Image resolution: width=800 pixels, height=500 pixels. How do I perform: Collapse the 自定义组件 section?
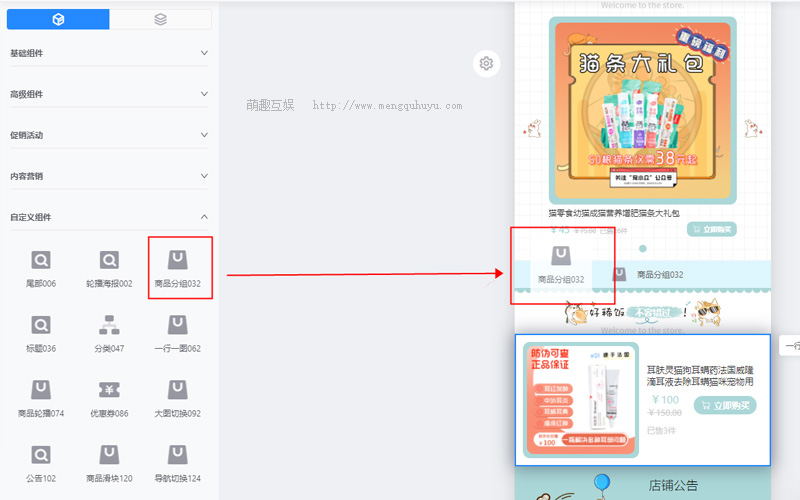(109, 217)
